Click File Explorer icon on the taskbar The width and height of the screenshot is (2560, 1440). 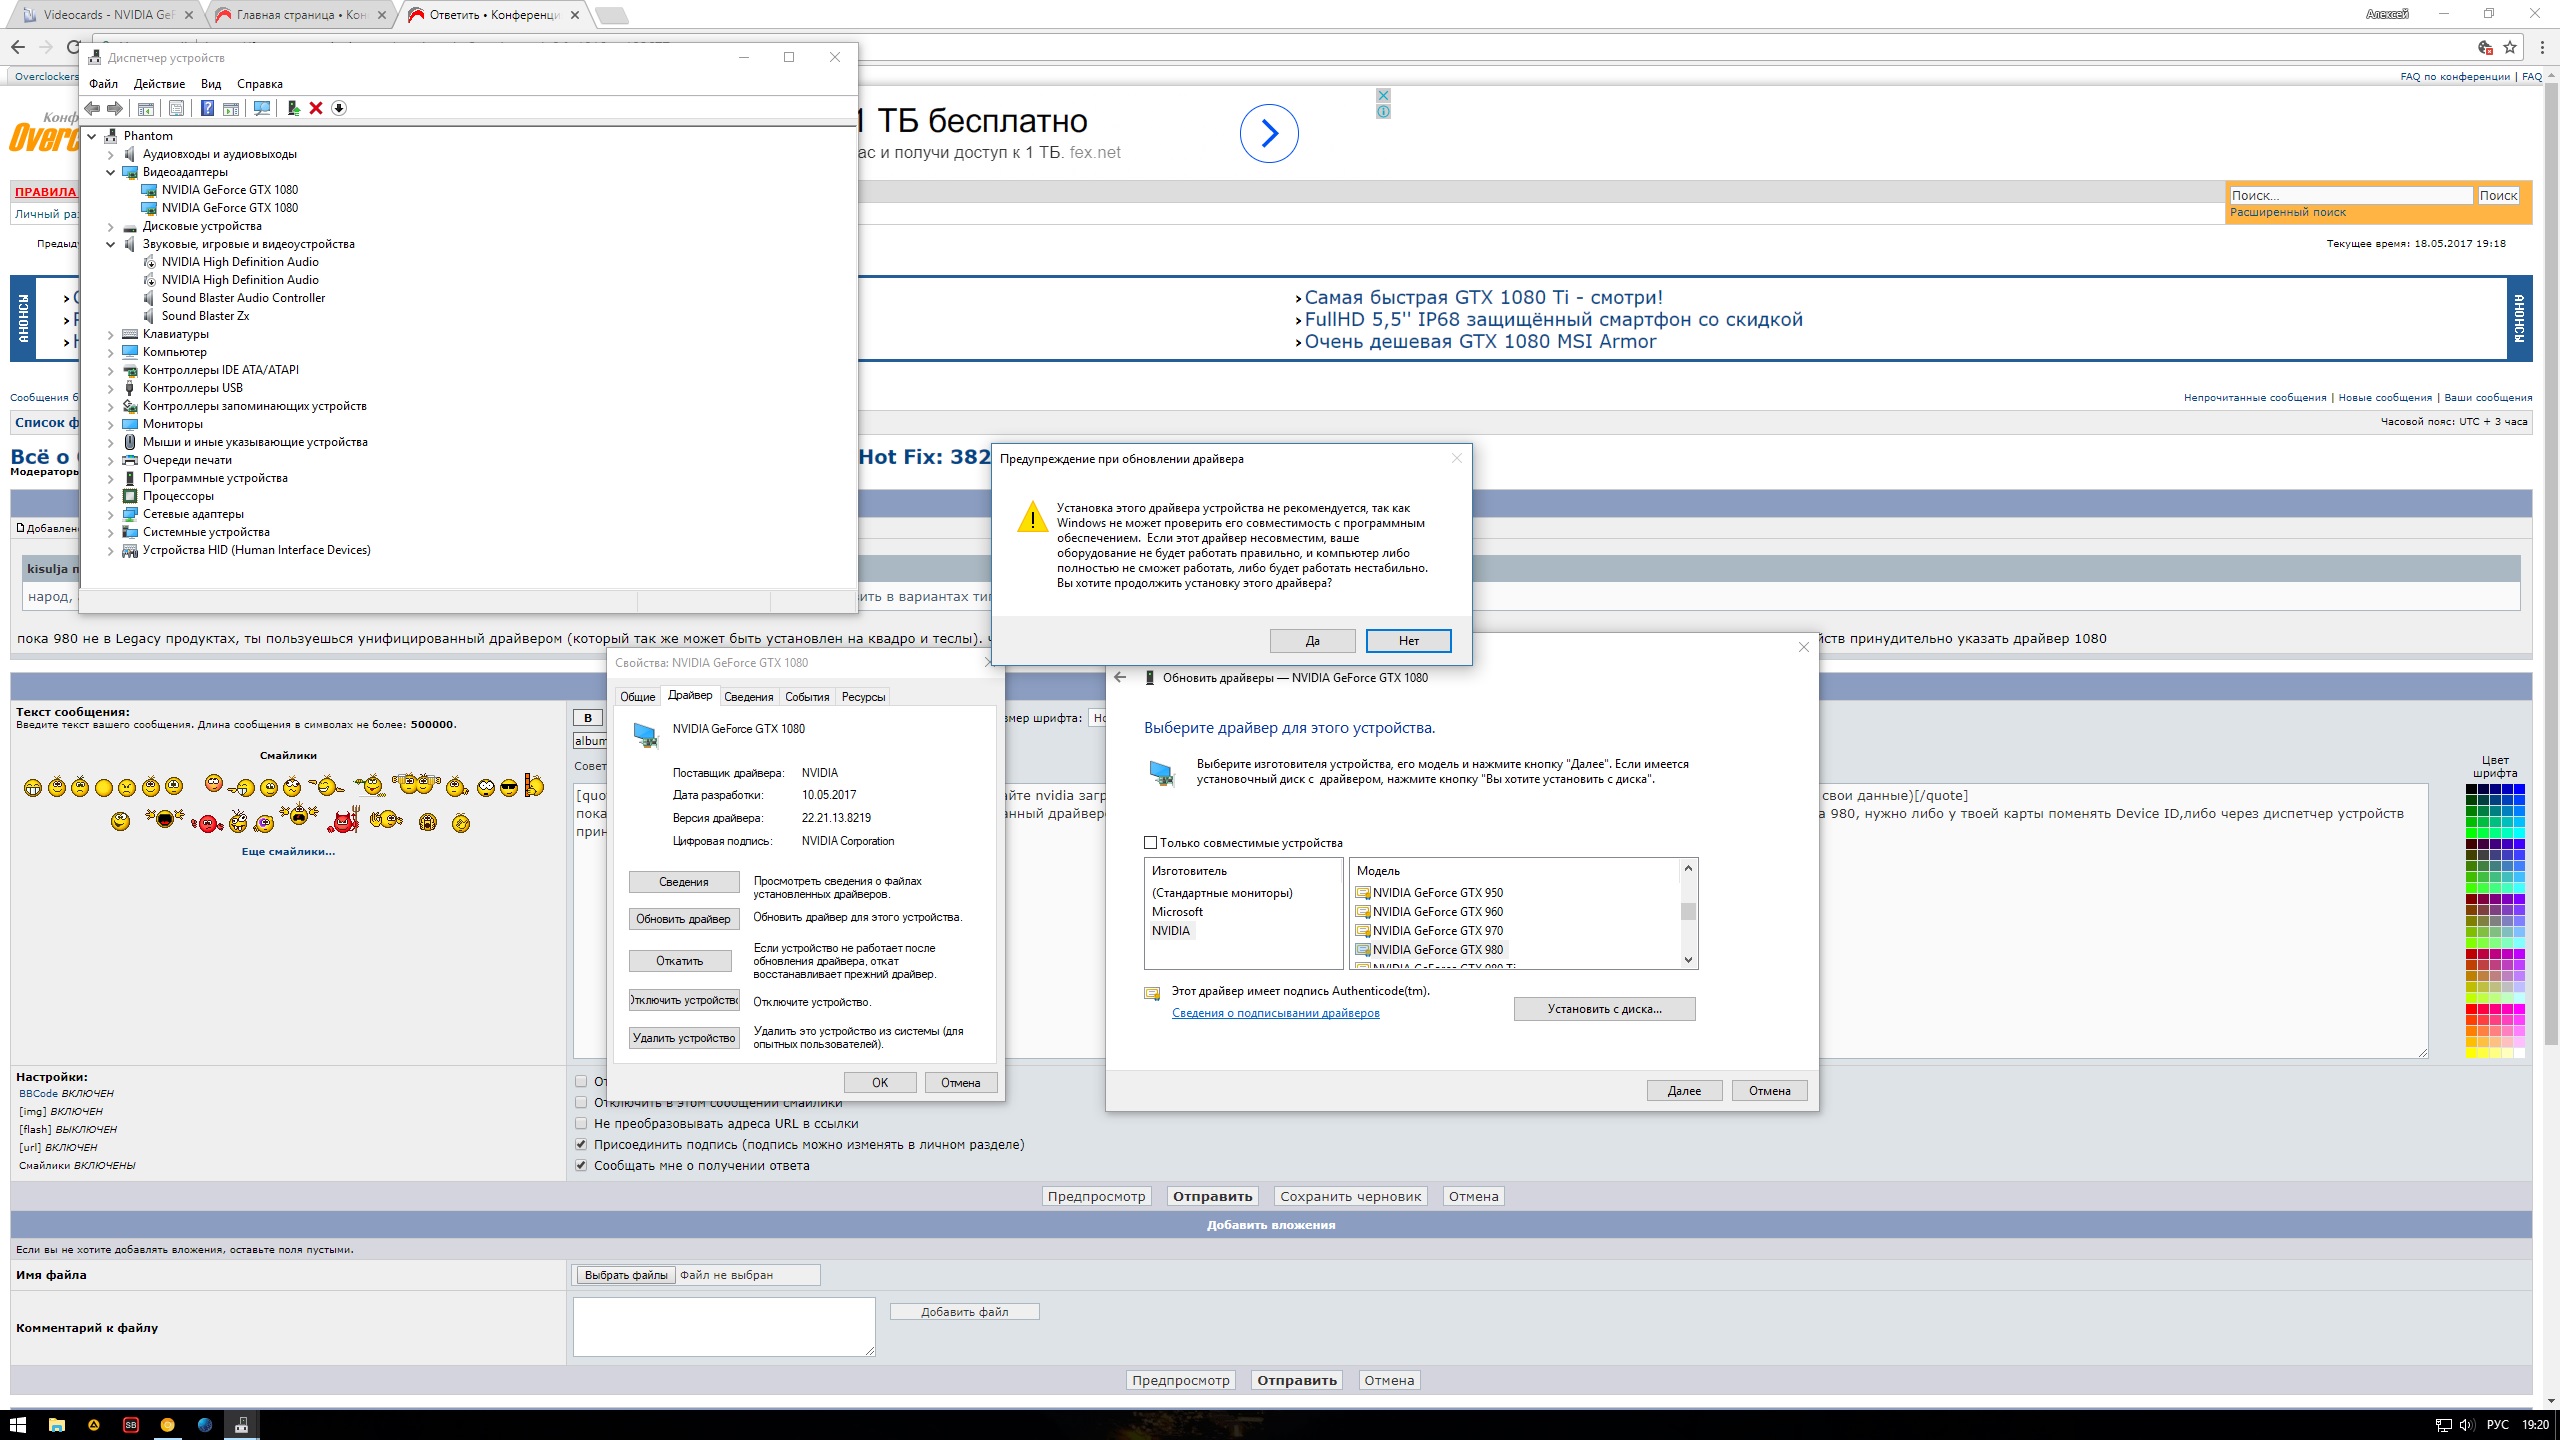click(x=57, y=1425)
